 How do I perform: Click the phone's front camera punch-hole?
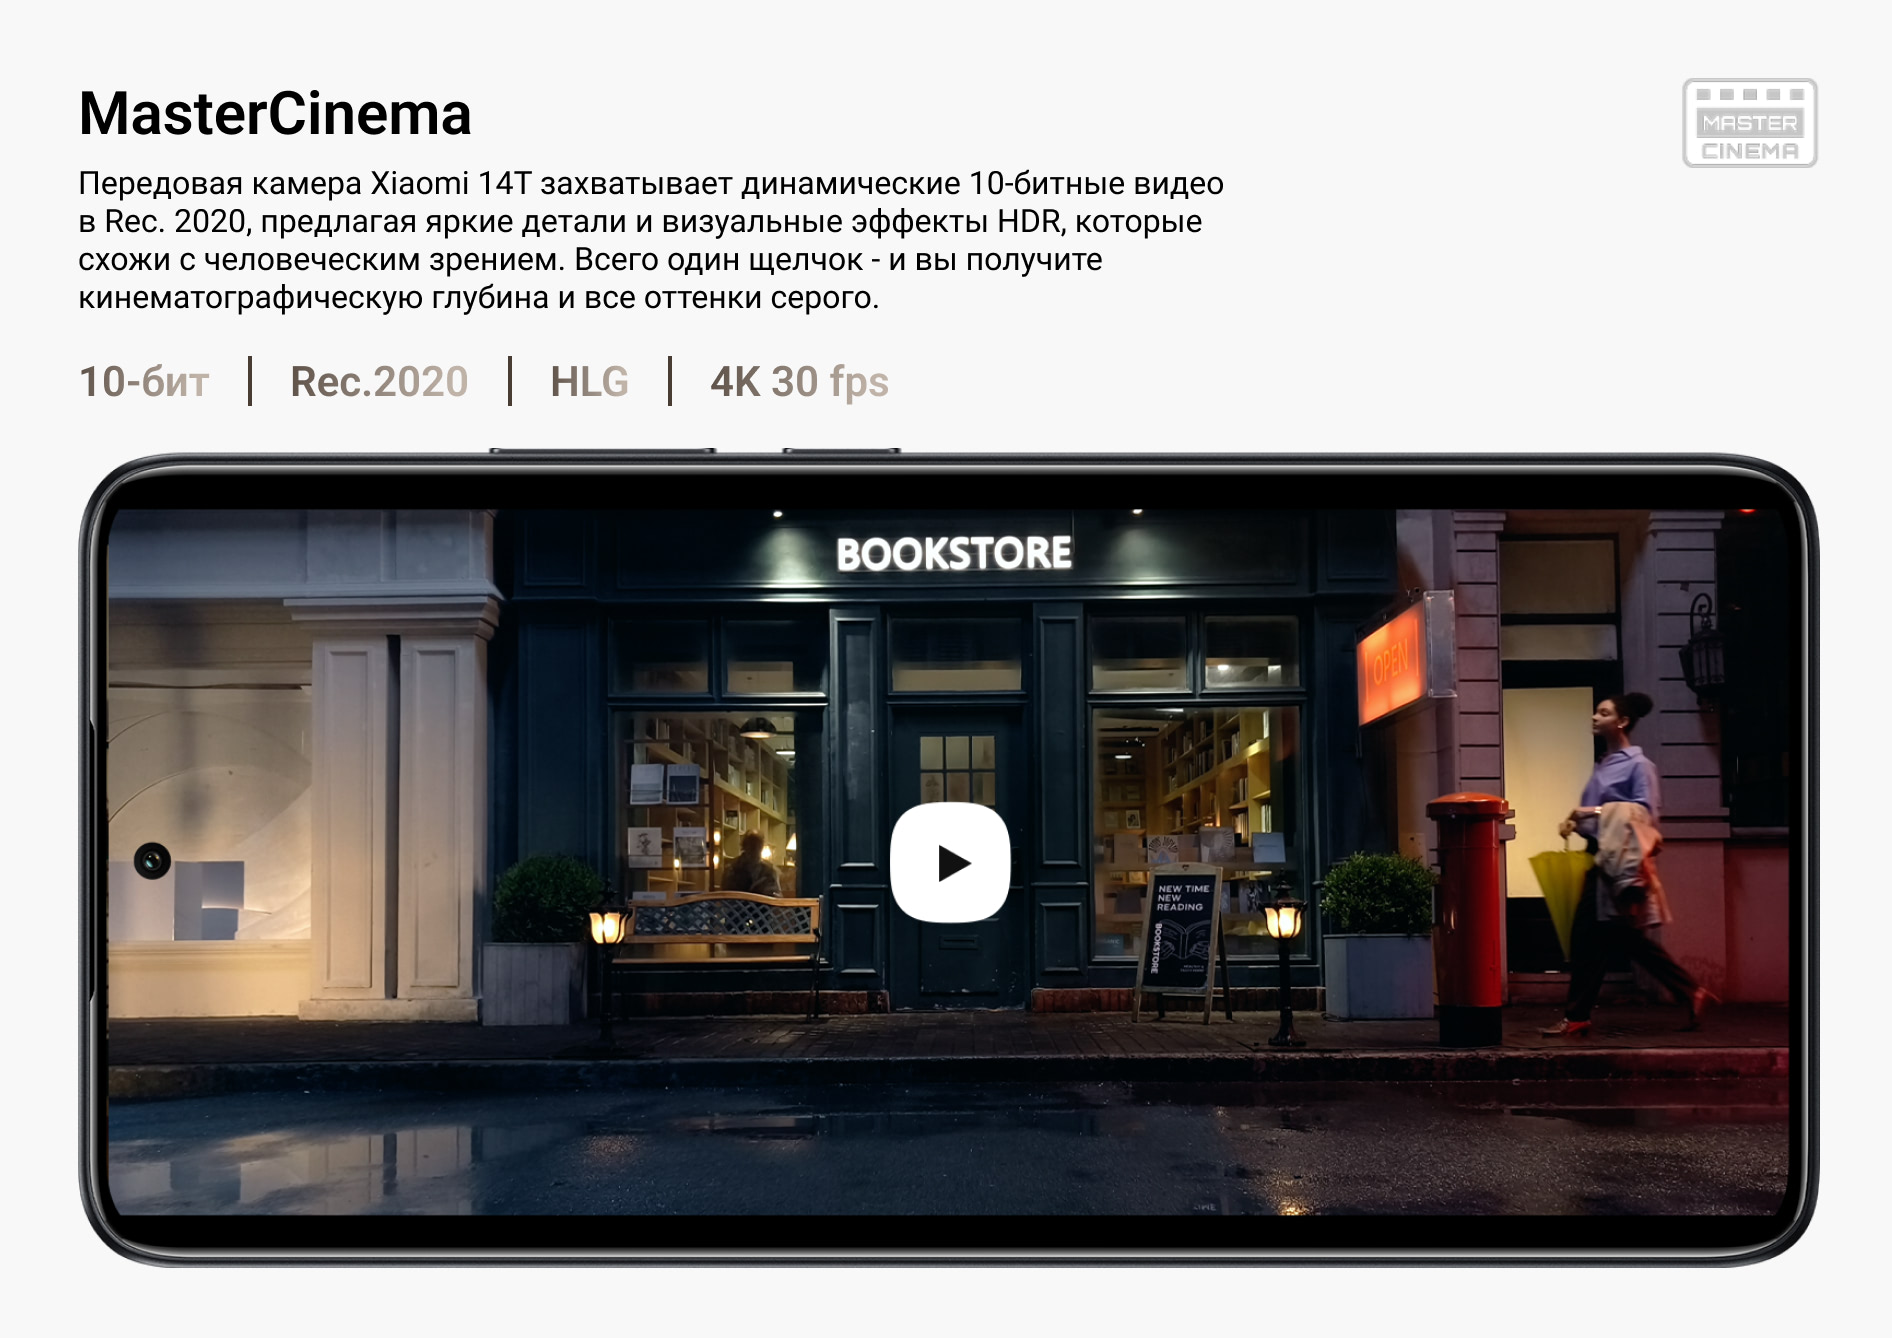click(x=153, y=860)
